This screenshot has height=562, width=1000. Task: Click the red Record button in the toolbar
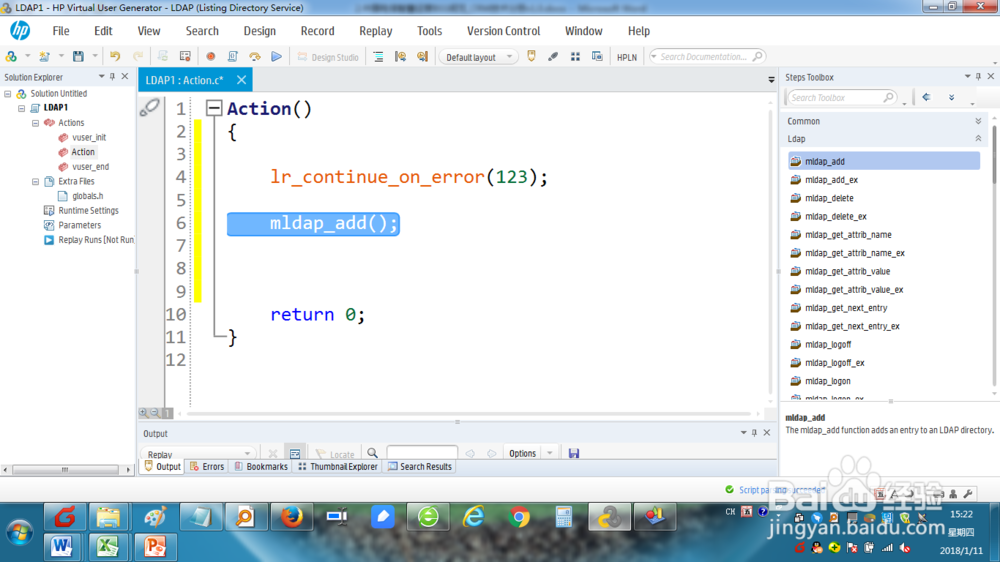coord(210,57)
